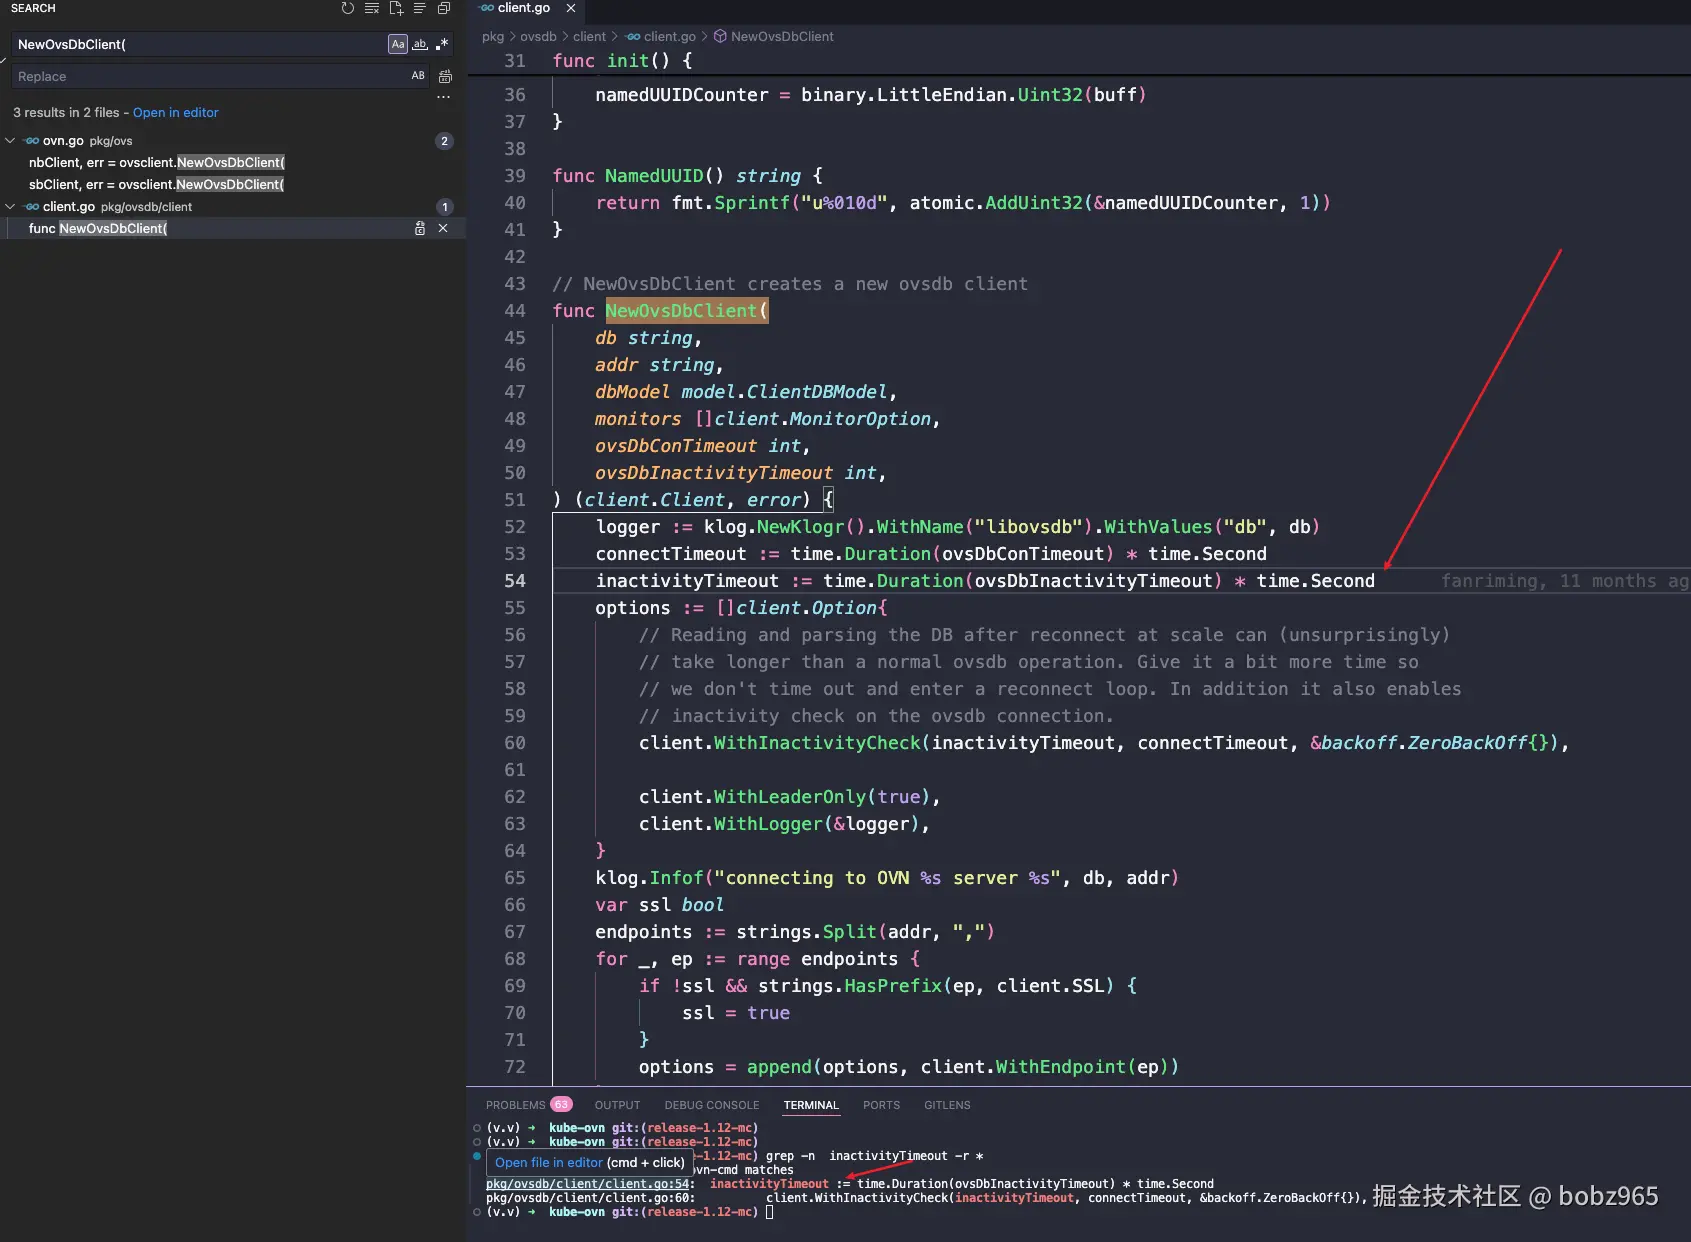Toggle Preserve Case in Replace field
The width and height of the screenshot is (1691, 1242).
(418, 76)
